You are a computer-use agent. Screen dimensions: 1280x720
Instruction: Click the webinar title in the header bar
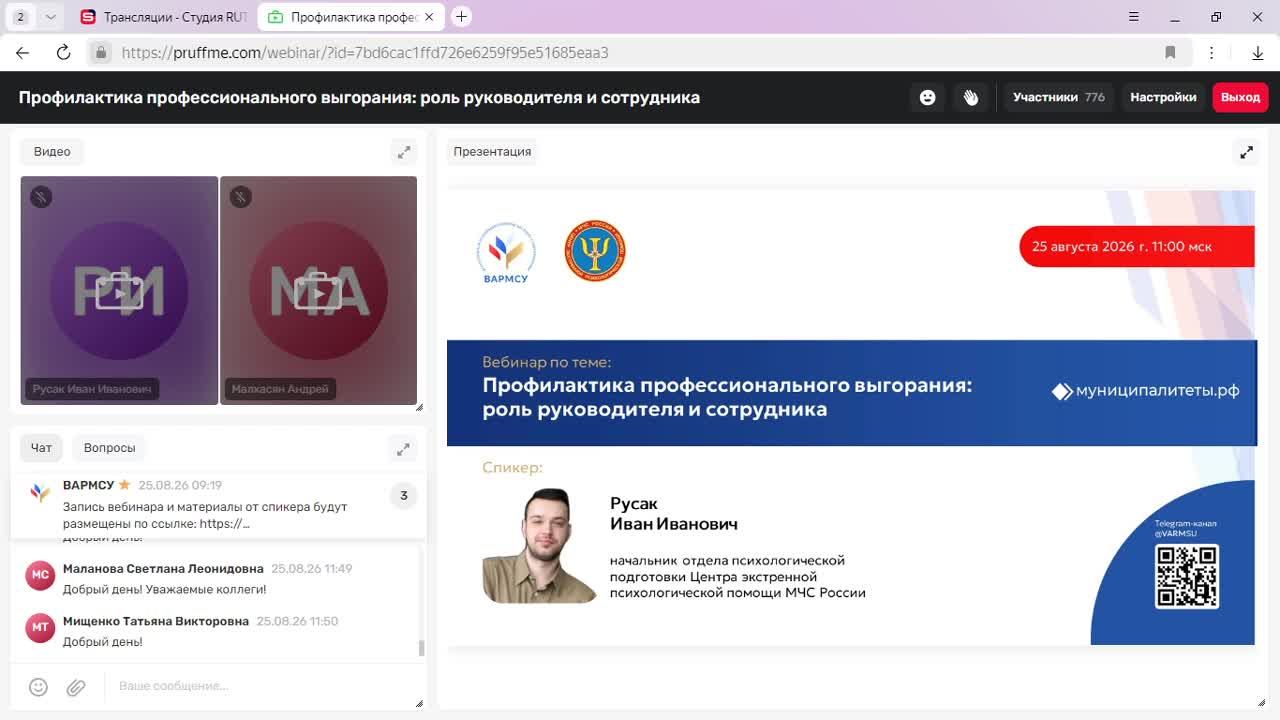click(359, 97)
